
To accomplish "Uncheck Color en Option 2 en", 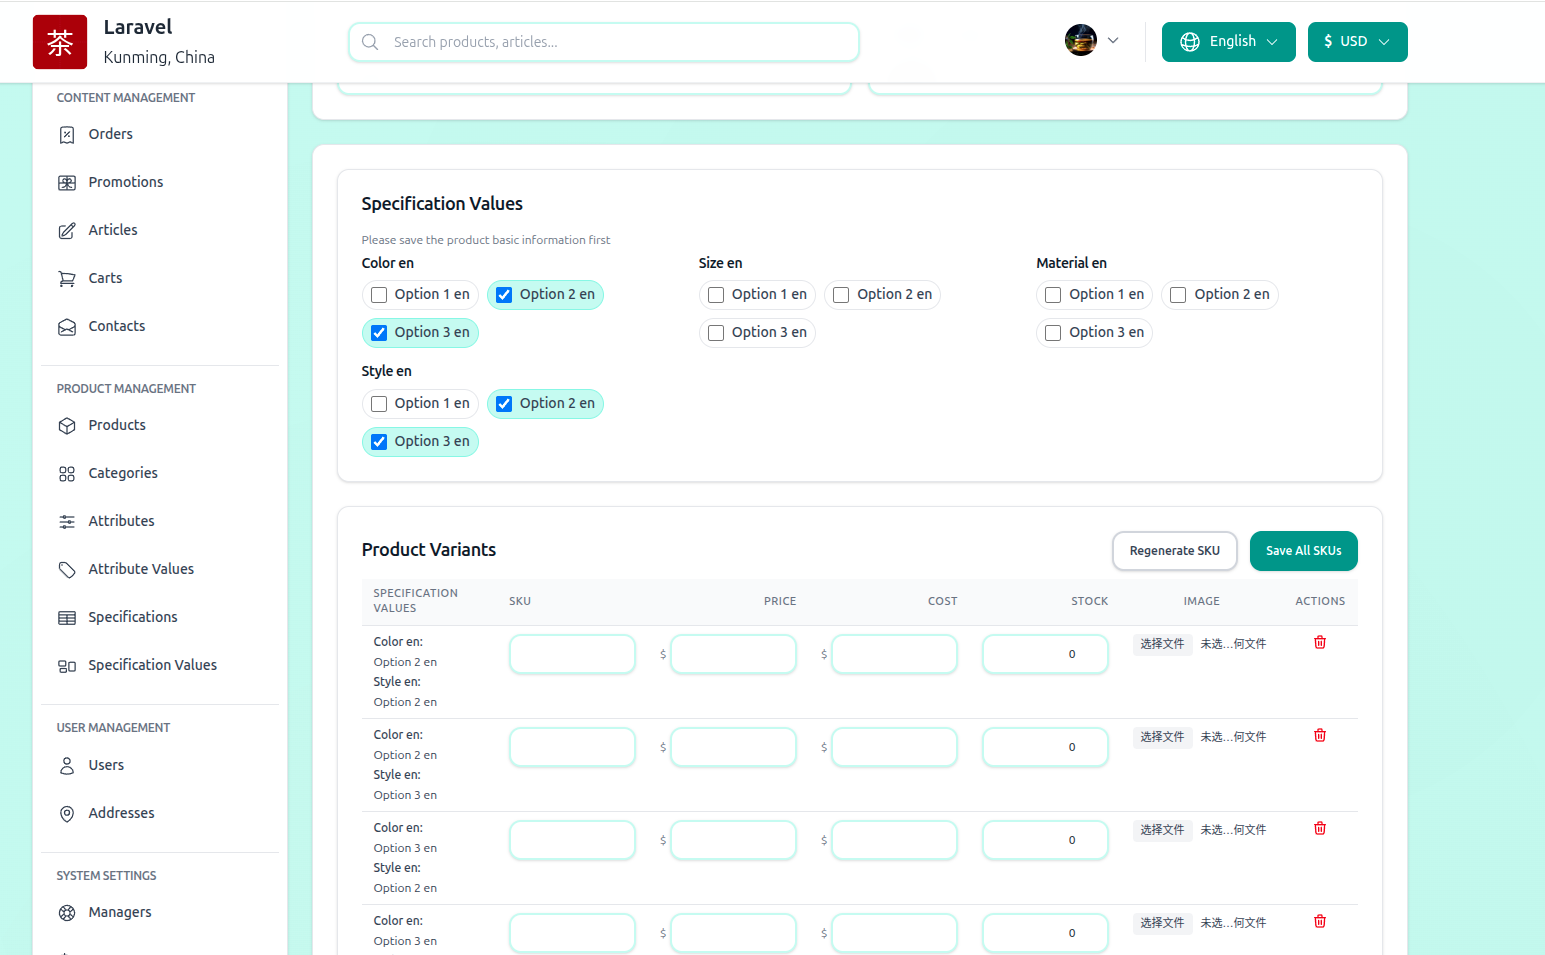I will (504, 295).
